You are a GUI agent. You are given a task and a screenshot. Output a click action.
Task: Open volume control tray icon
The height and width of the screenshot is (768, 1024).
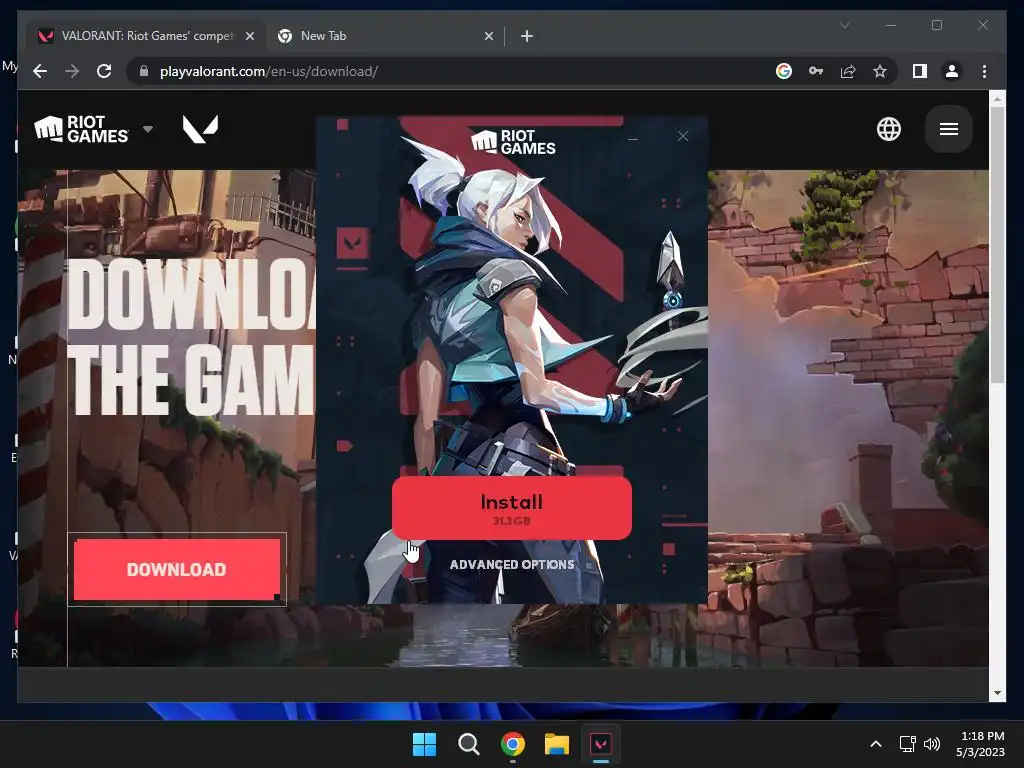pos(932,744)
